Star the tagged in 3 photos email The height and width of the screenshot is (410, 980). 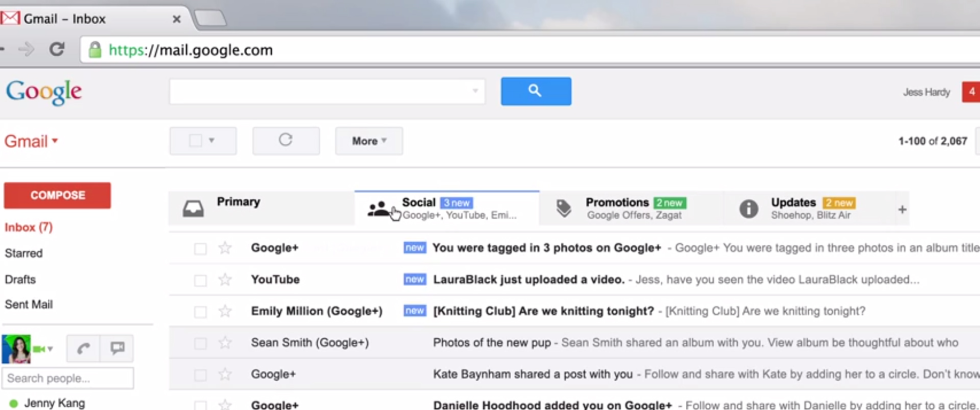pos(225,248)
